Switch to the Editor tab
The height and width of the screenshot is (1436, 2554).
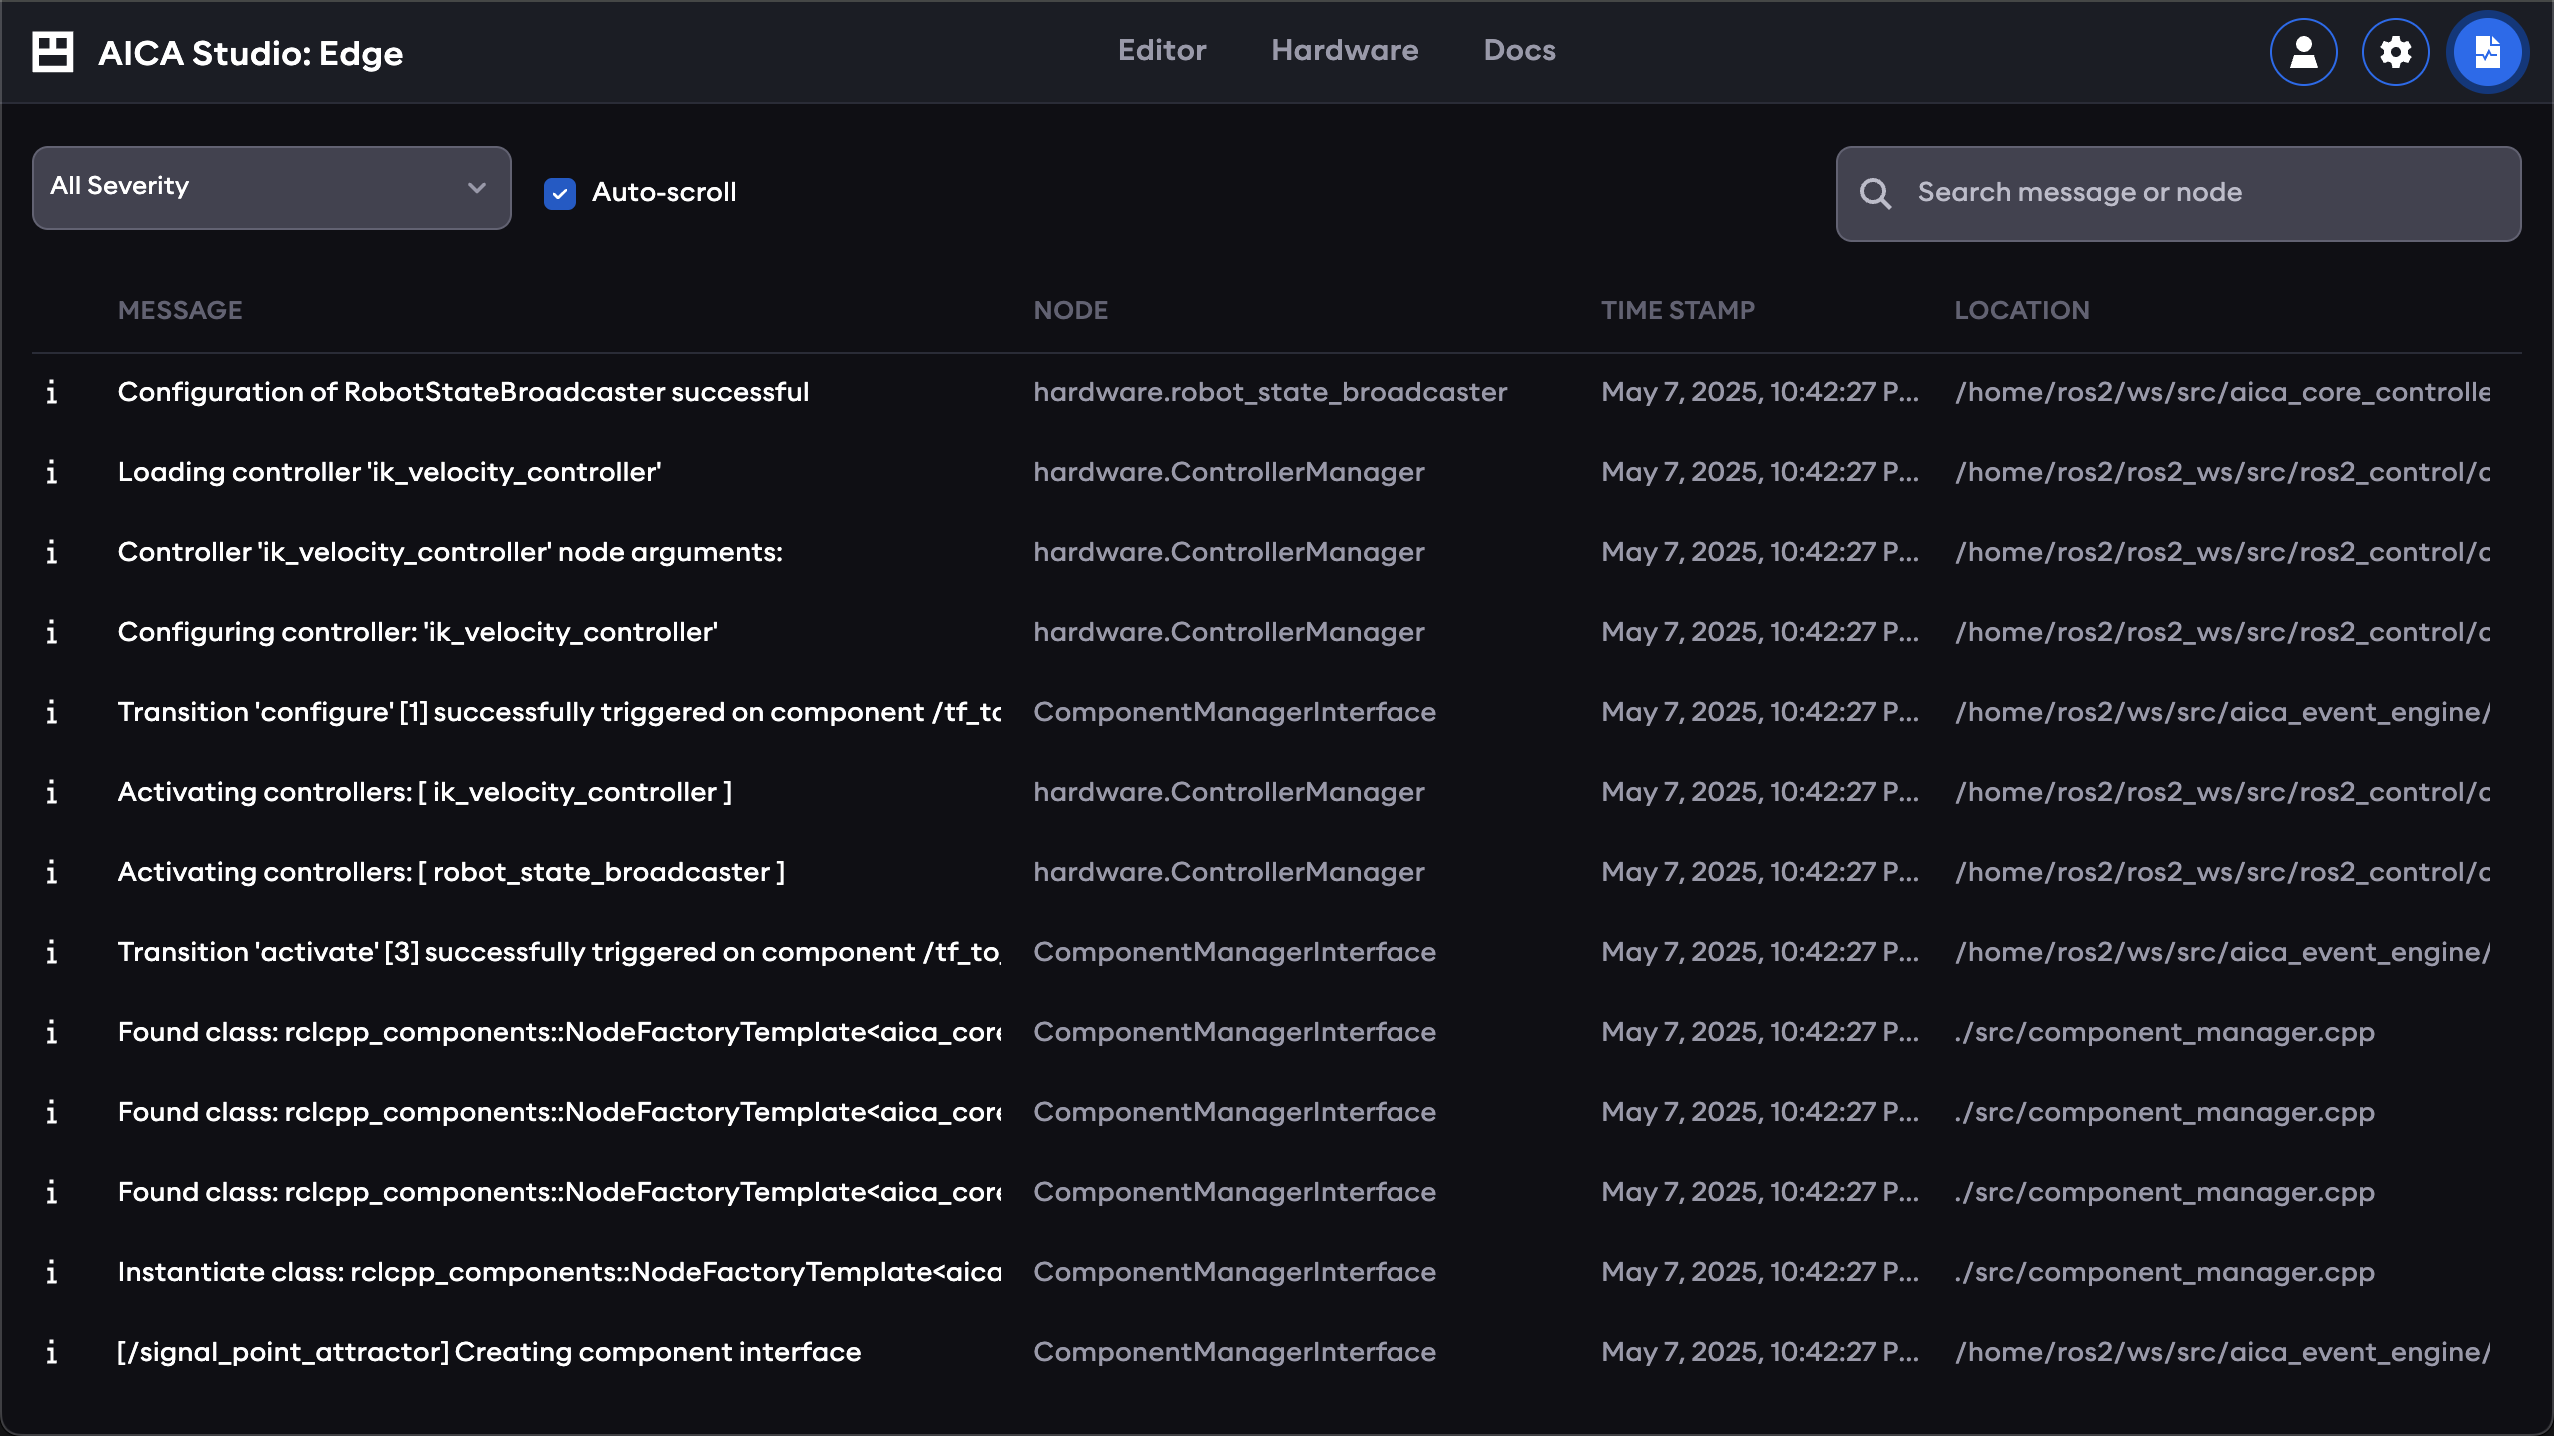1162,51
